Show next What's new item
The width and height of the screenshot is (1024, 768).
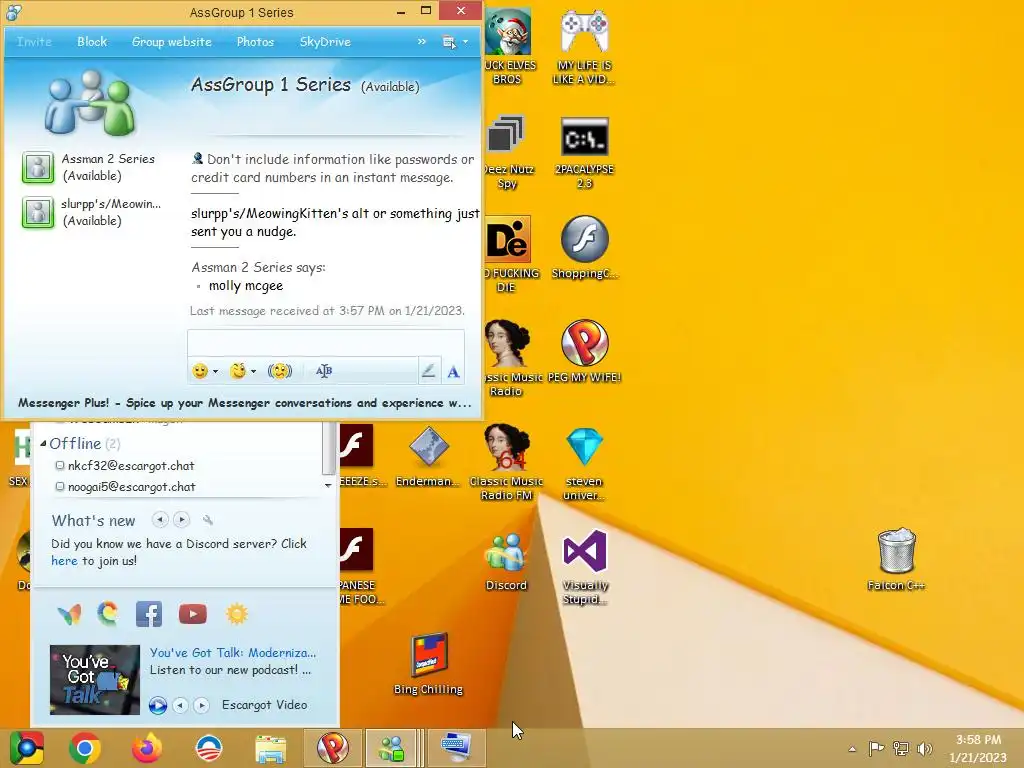point(182,520)
